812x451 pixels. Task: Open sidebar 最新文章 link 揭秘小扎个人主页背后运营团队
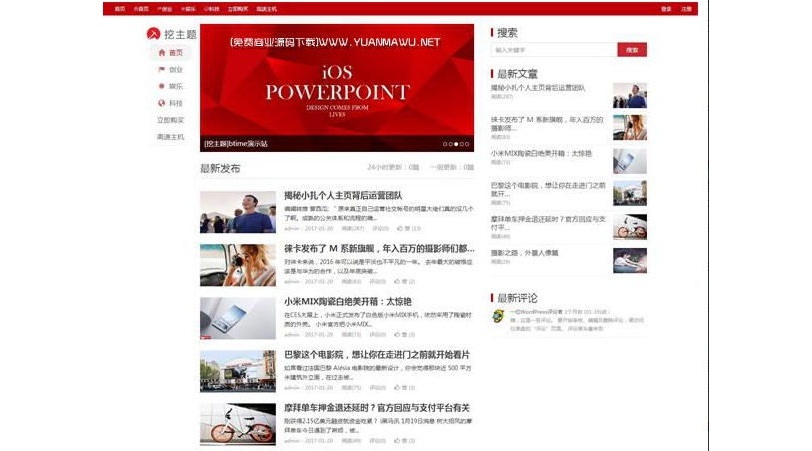538,88
